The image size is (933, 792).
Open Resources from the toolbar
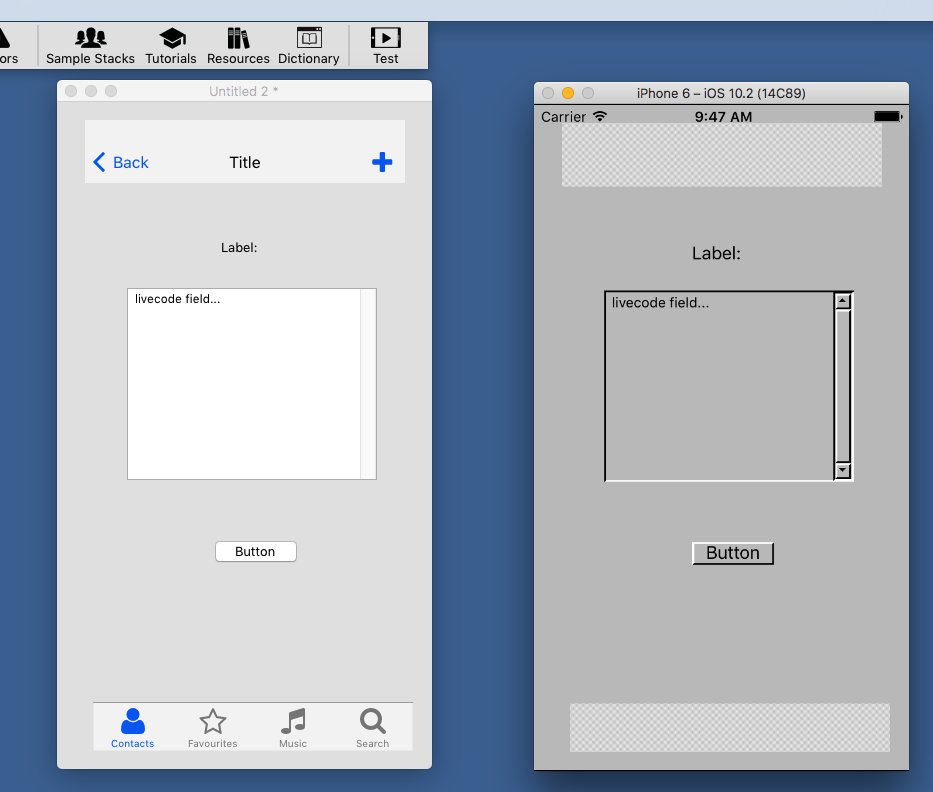pos(238,46)
